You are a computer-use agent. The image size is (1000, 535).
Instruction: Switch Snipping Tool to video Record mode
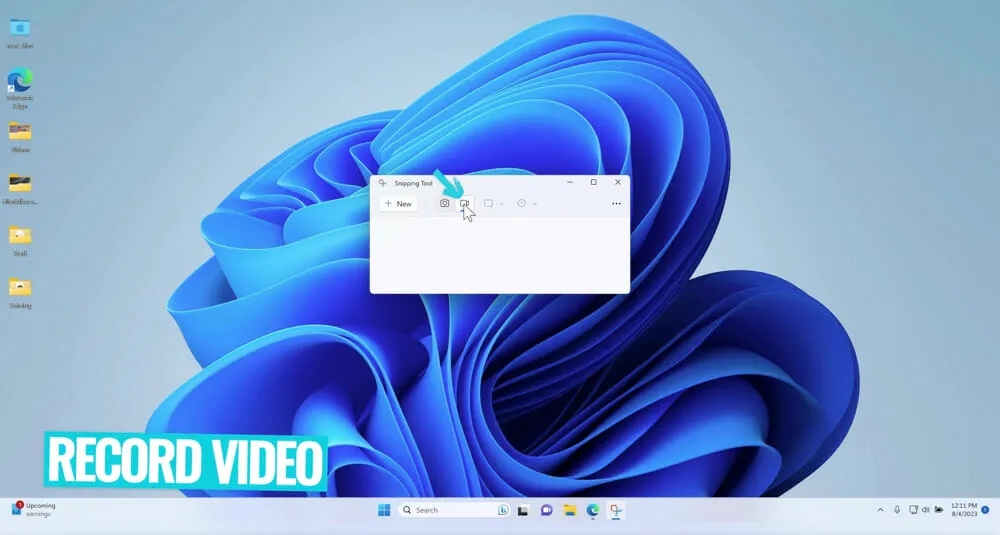(465, 203)
